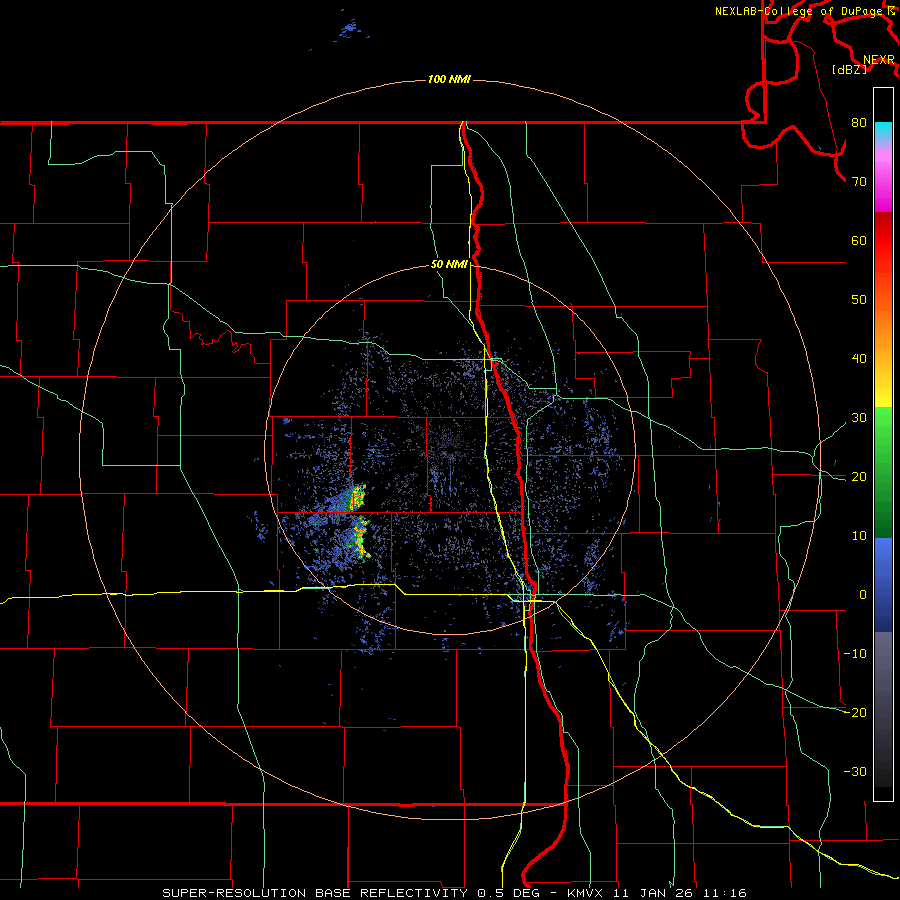Click the magenta band of the color scale
The width and height of the screenshot is (900, 900).
(883, 181)
